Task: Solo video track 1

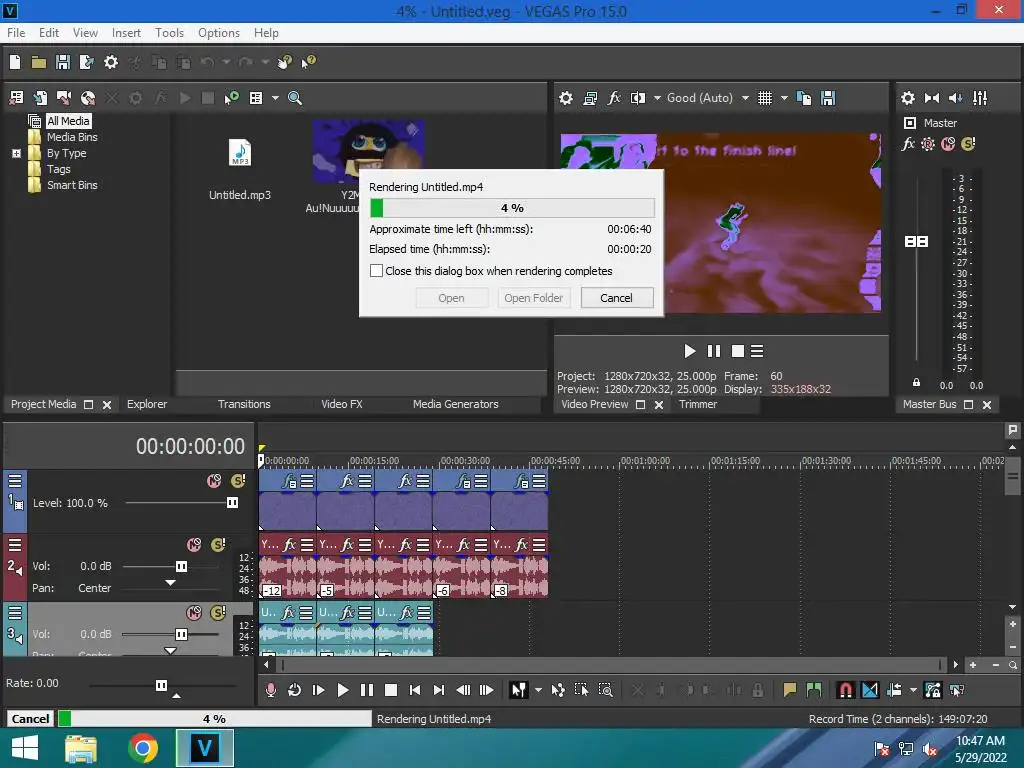Action: click(238, 481)
